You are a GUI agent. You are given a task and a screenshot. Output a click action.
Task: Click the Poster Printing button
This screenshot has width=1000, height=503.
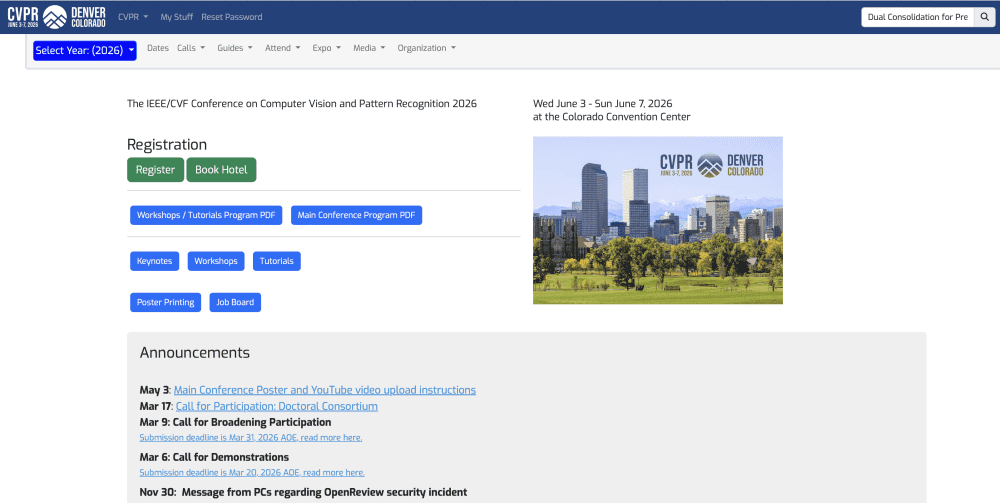(166, 302)
